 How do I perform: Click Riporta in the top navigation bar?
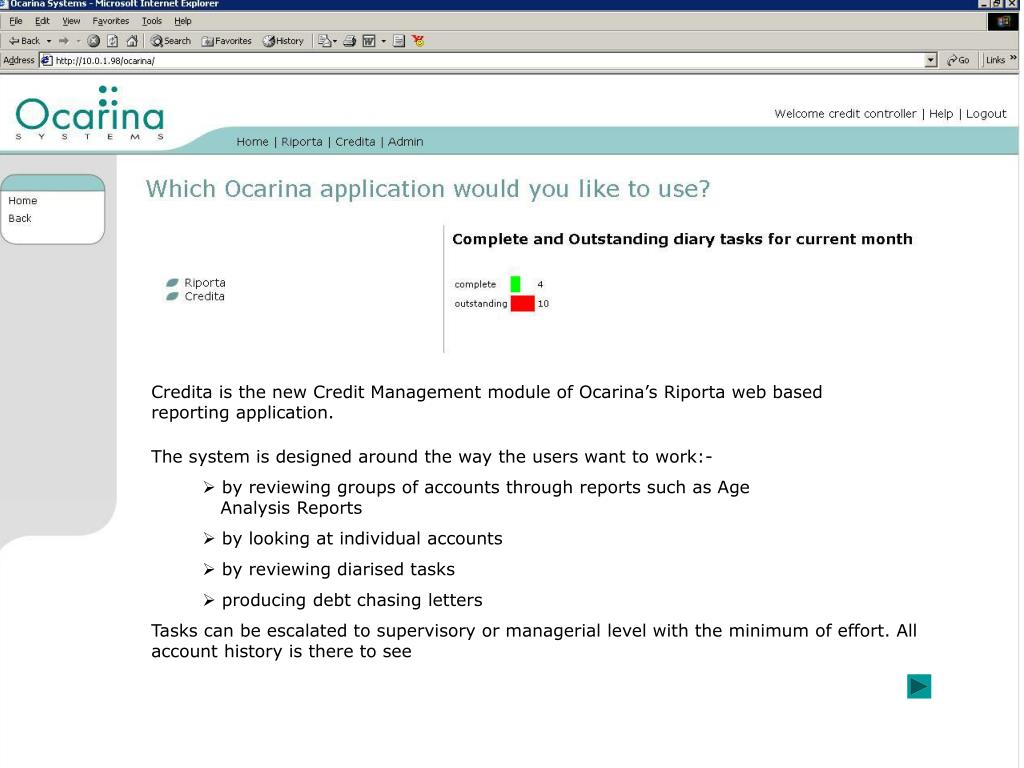[302, 142]
